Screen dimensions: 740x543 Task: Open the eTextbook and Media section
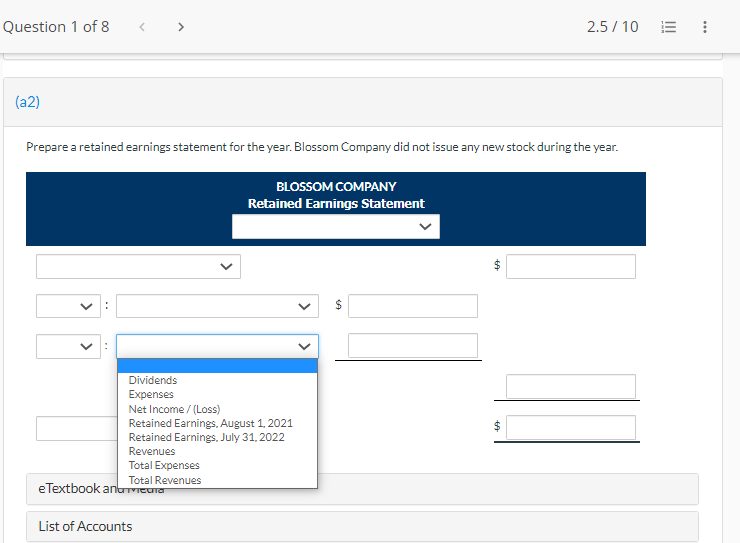[362, 489]
